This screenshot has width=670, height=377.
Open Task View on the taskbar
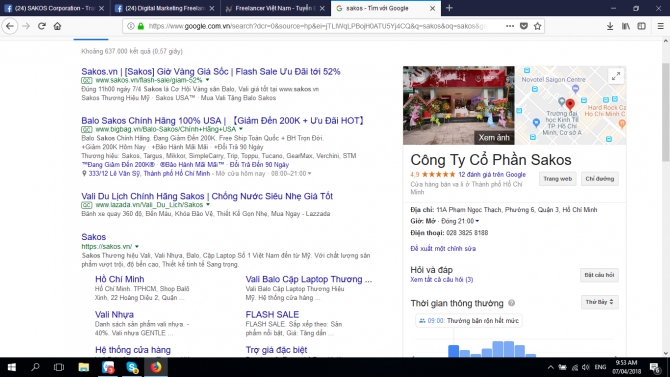(59, 367)
